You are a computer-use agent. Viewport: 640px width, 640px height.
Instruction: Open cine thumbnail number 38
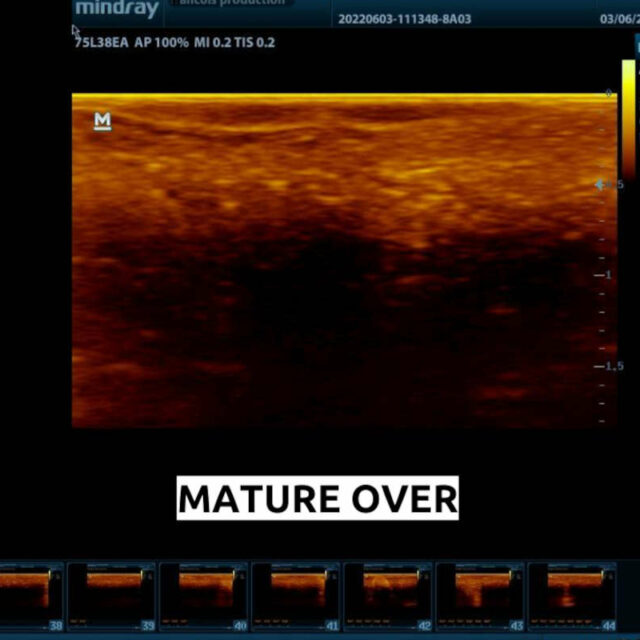31,597
